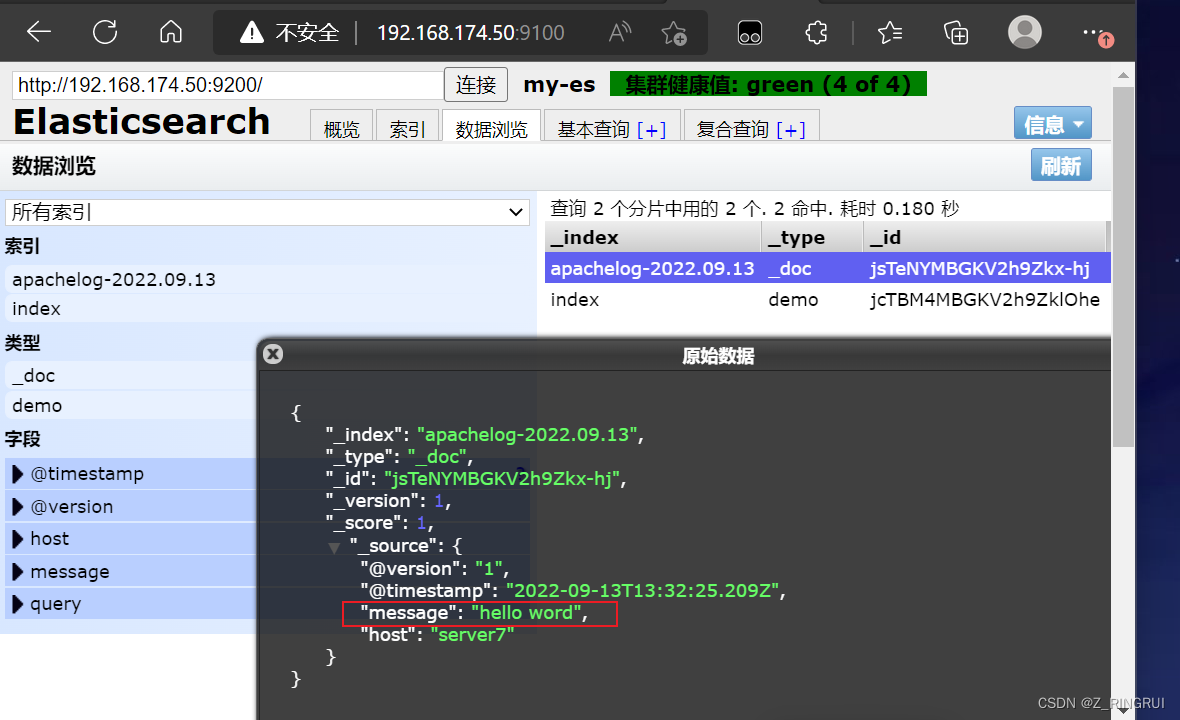This screenshot has width=1180, height=720.
Task: Add this page to favorites star icon
Action: [x=674, y=33]
